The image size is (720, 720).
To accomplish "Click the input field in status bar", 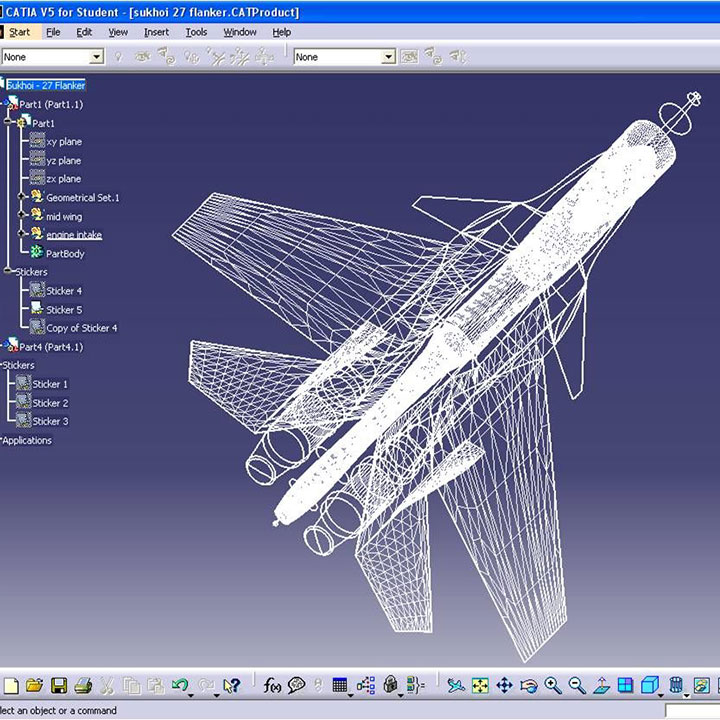I will pyautogui.click(x=692, y=711).
